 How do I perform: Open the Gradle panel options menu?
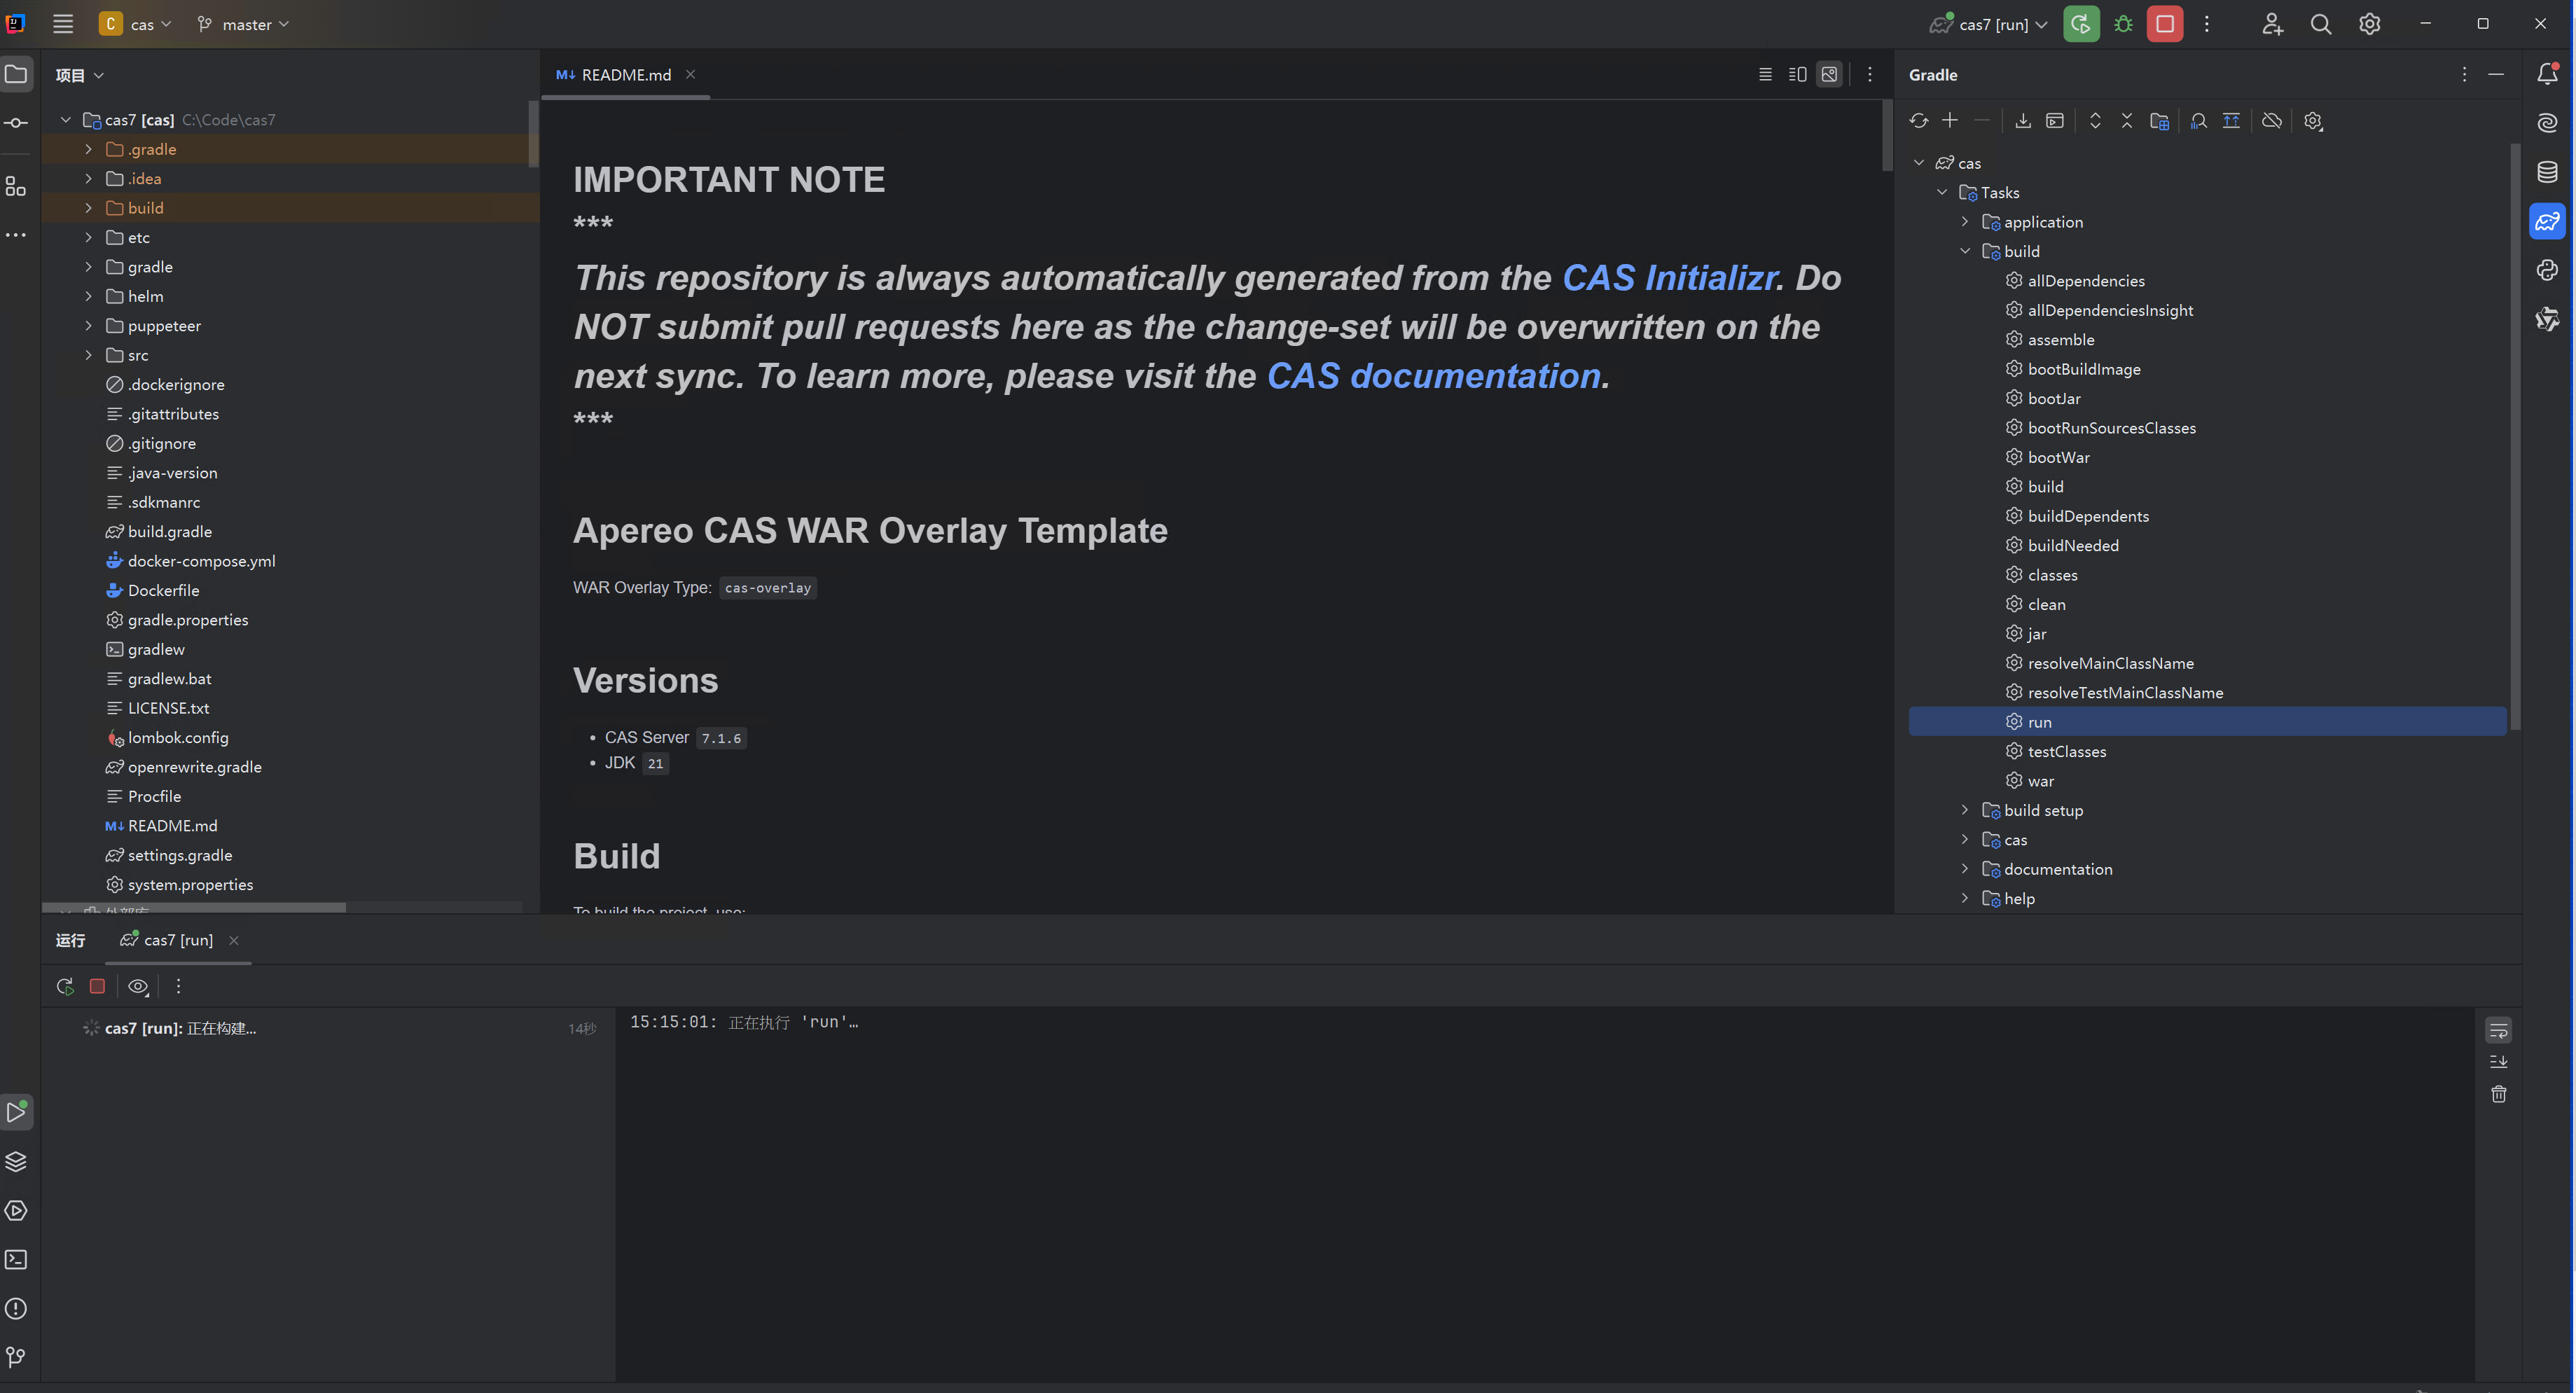(x=2464, y=75)
